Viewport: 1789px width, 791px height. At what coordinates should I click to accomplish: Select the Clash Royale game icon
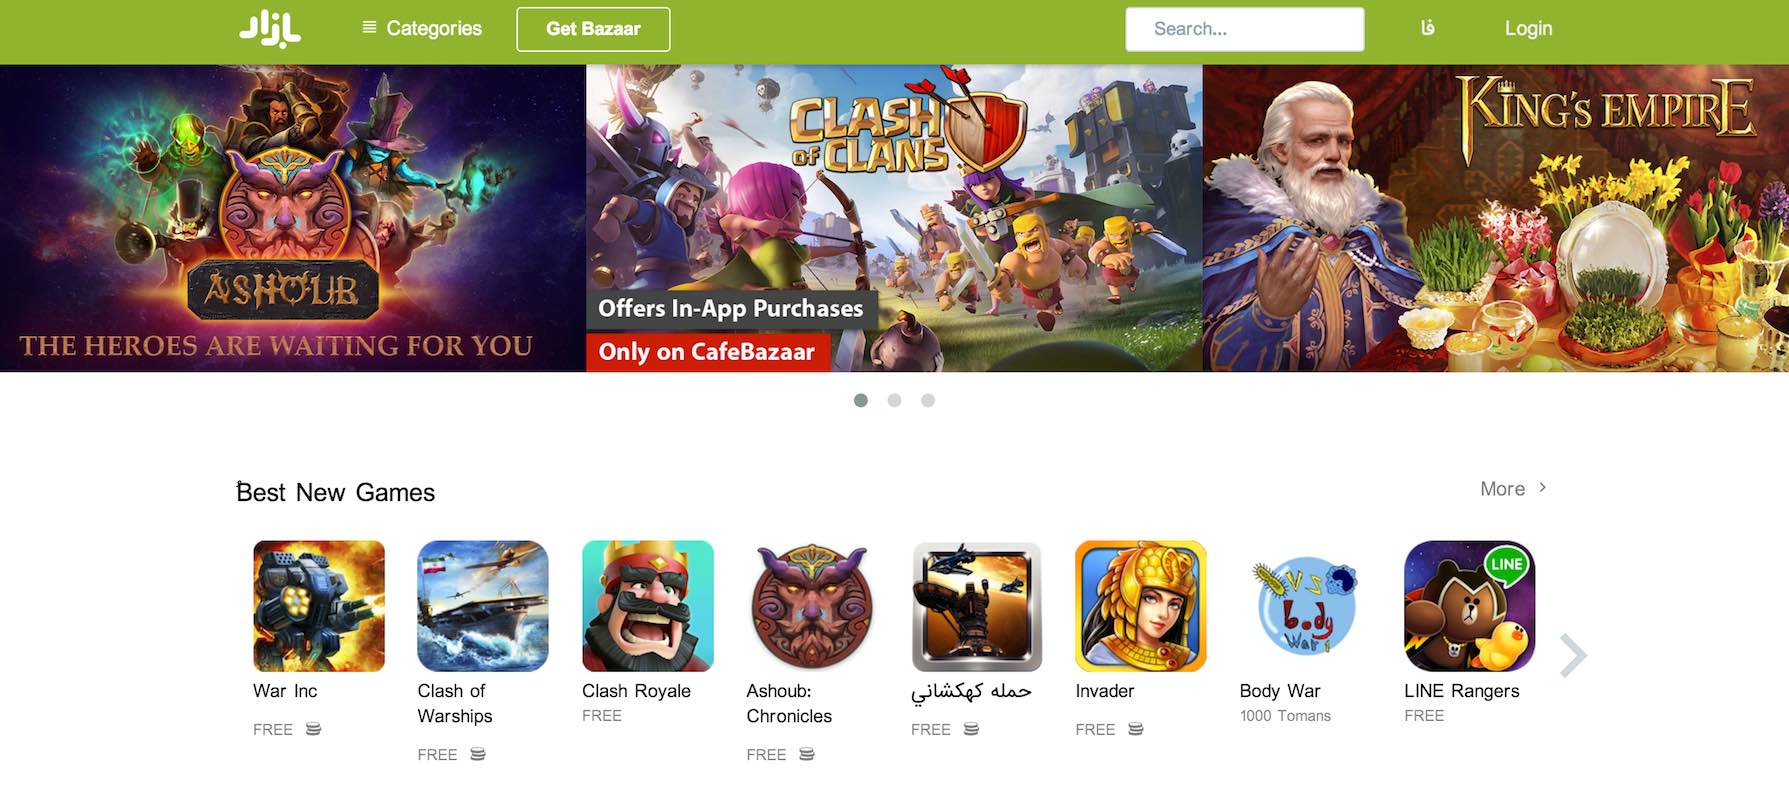[648, 606]
